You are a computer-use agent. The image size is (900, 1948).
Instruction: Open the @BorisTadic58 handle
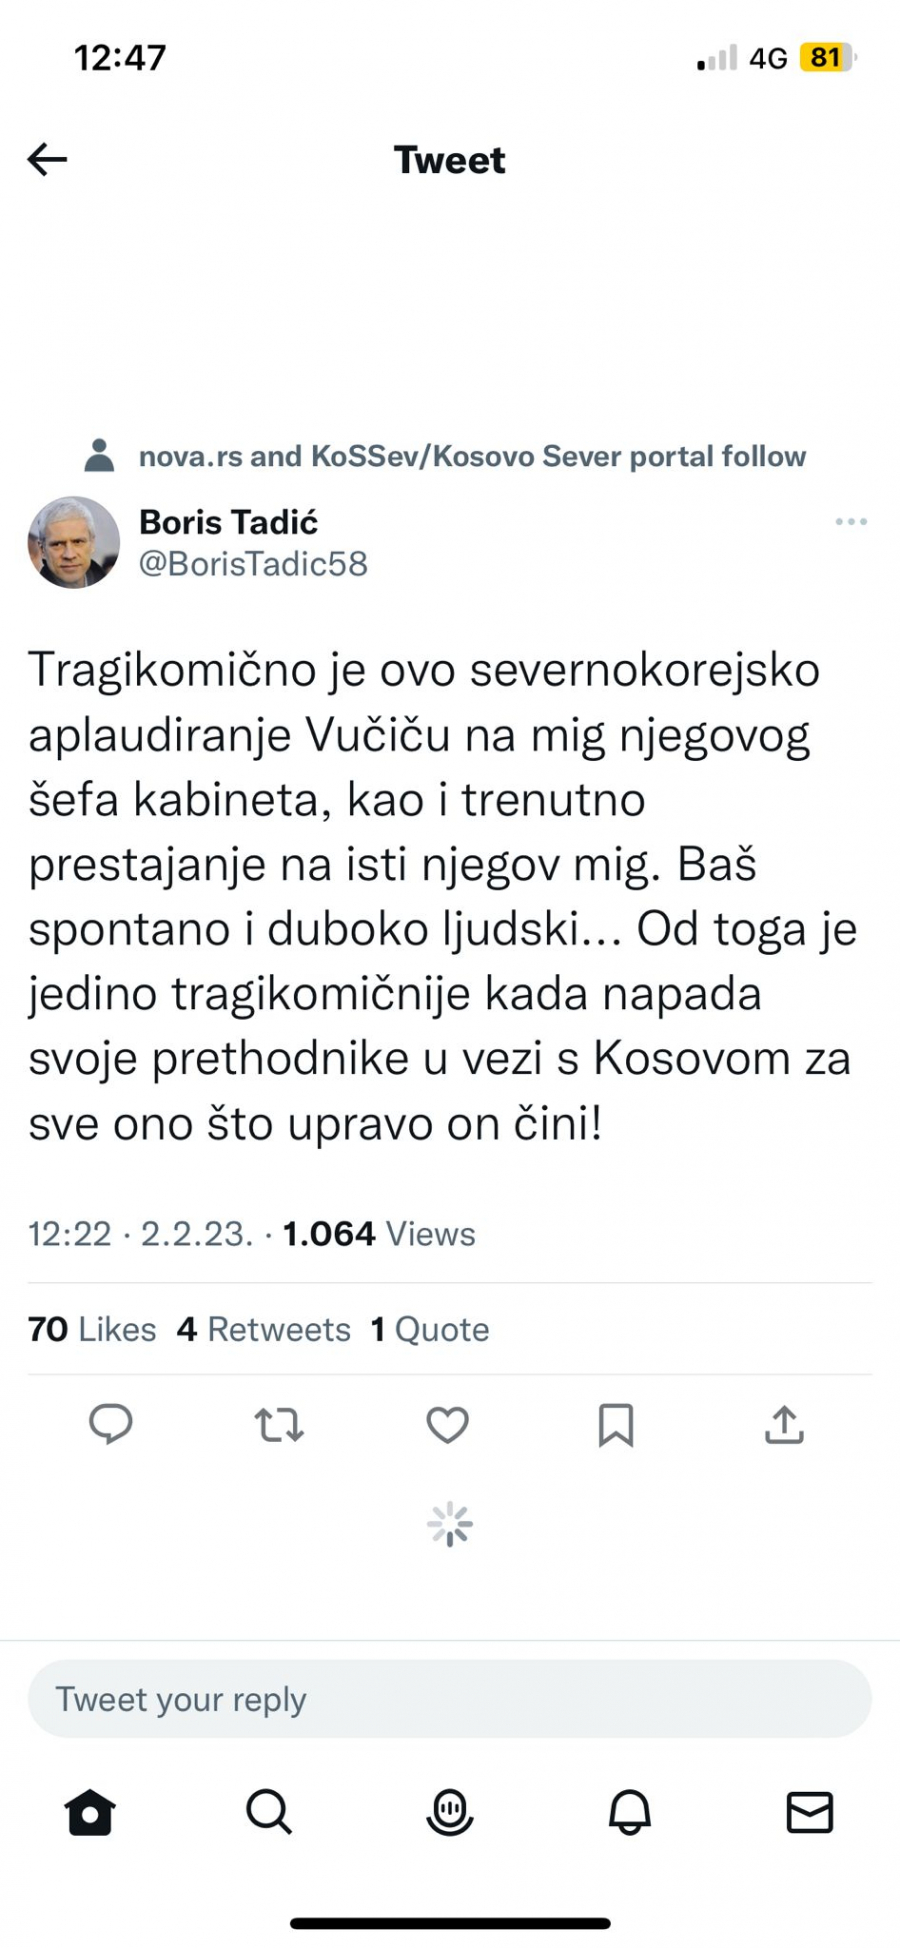point(253,564)
